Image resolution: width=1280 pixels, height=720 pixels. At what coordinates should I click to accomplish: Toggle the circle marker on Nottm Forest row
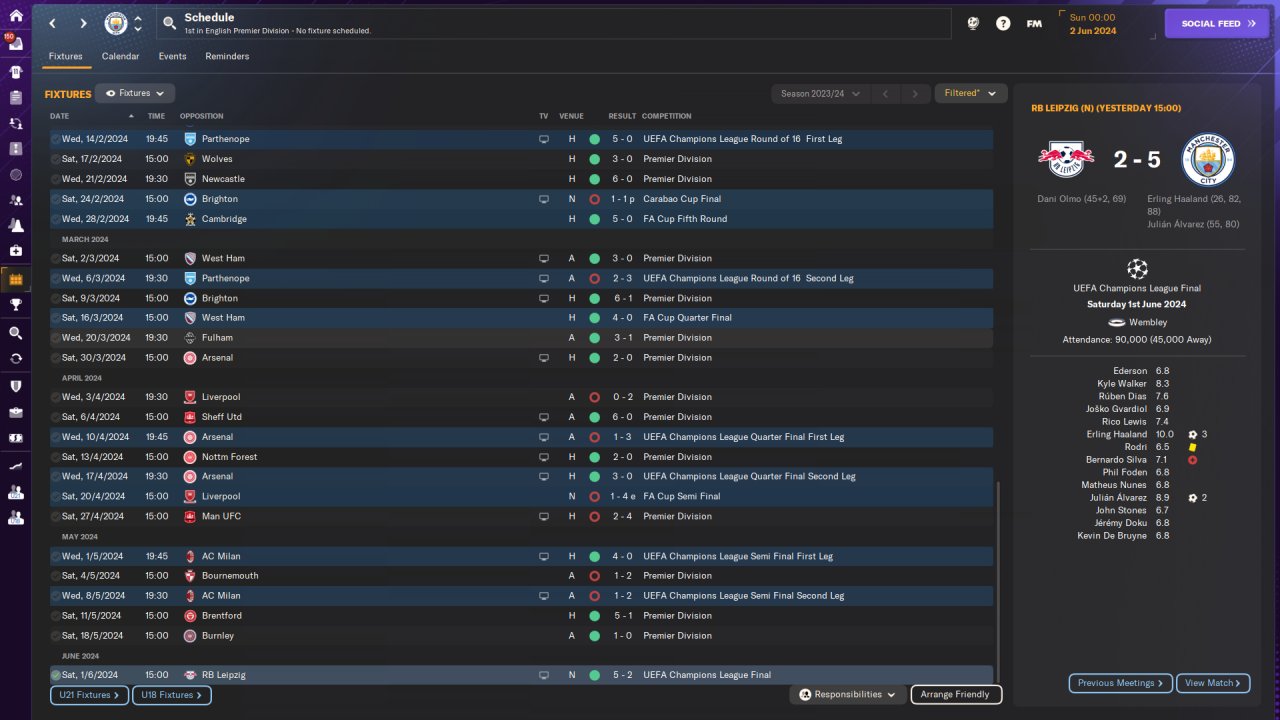click(55, 457)
